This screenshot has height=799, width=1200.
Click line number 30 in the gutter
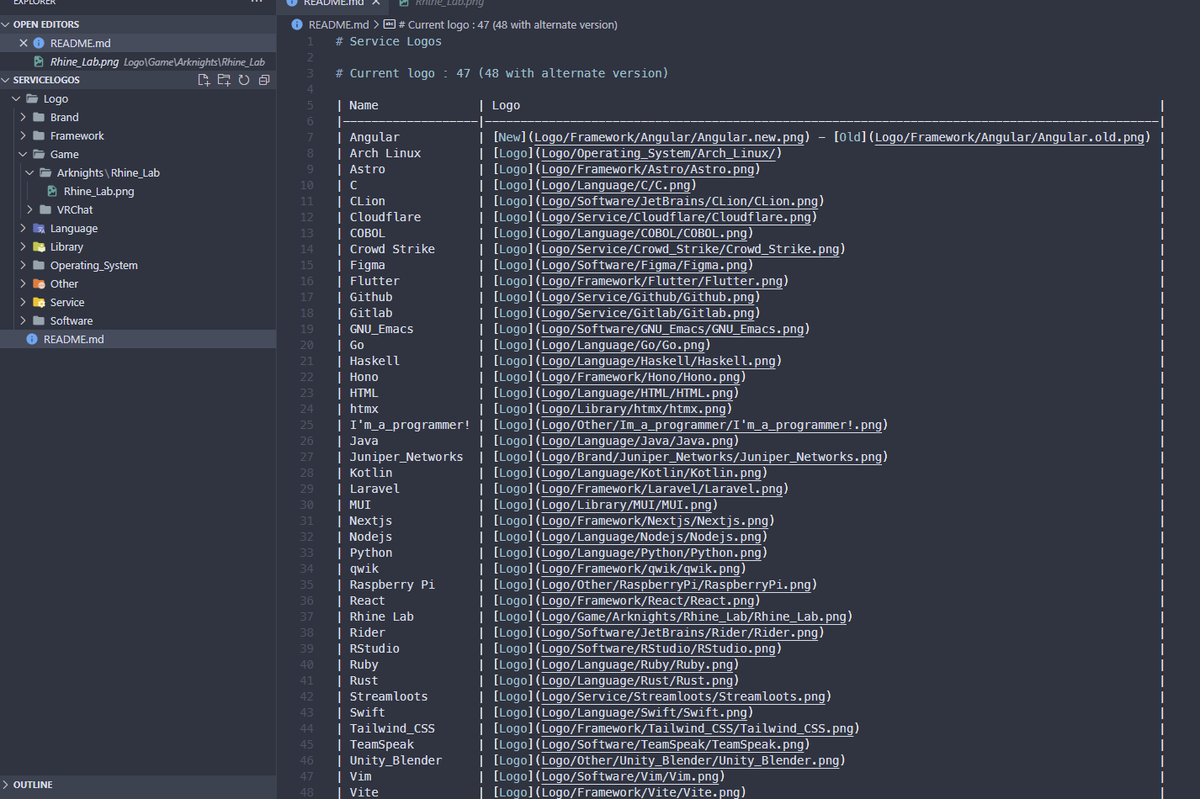307,505
